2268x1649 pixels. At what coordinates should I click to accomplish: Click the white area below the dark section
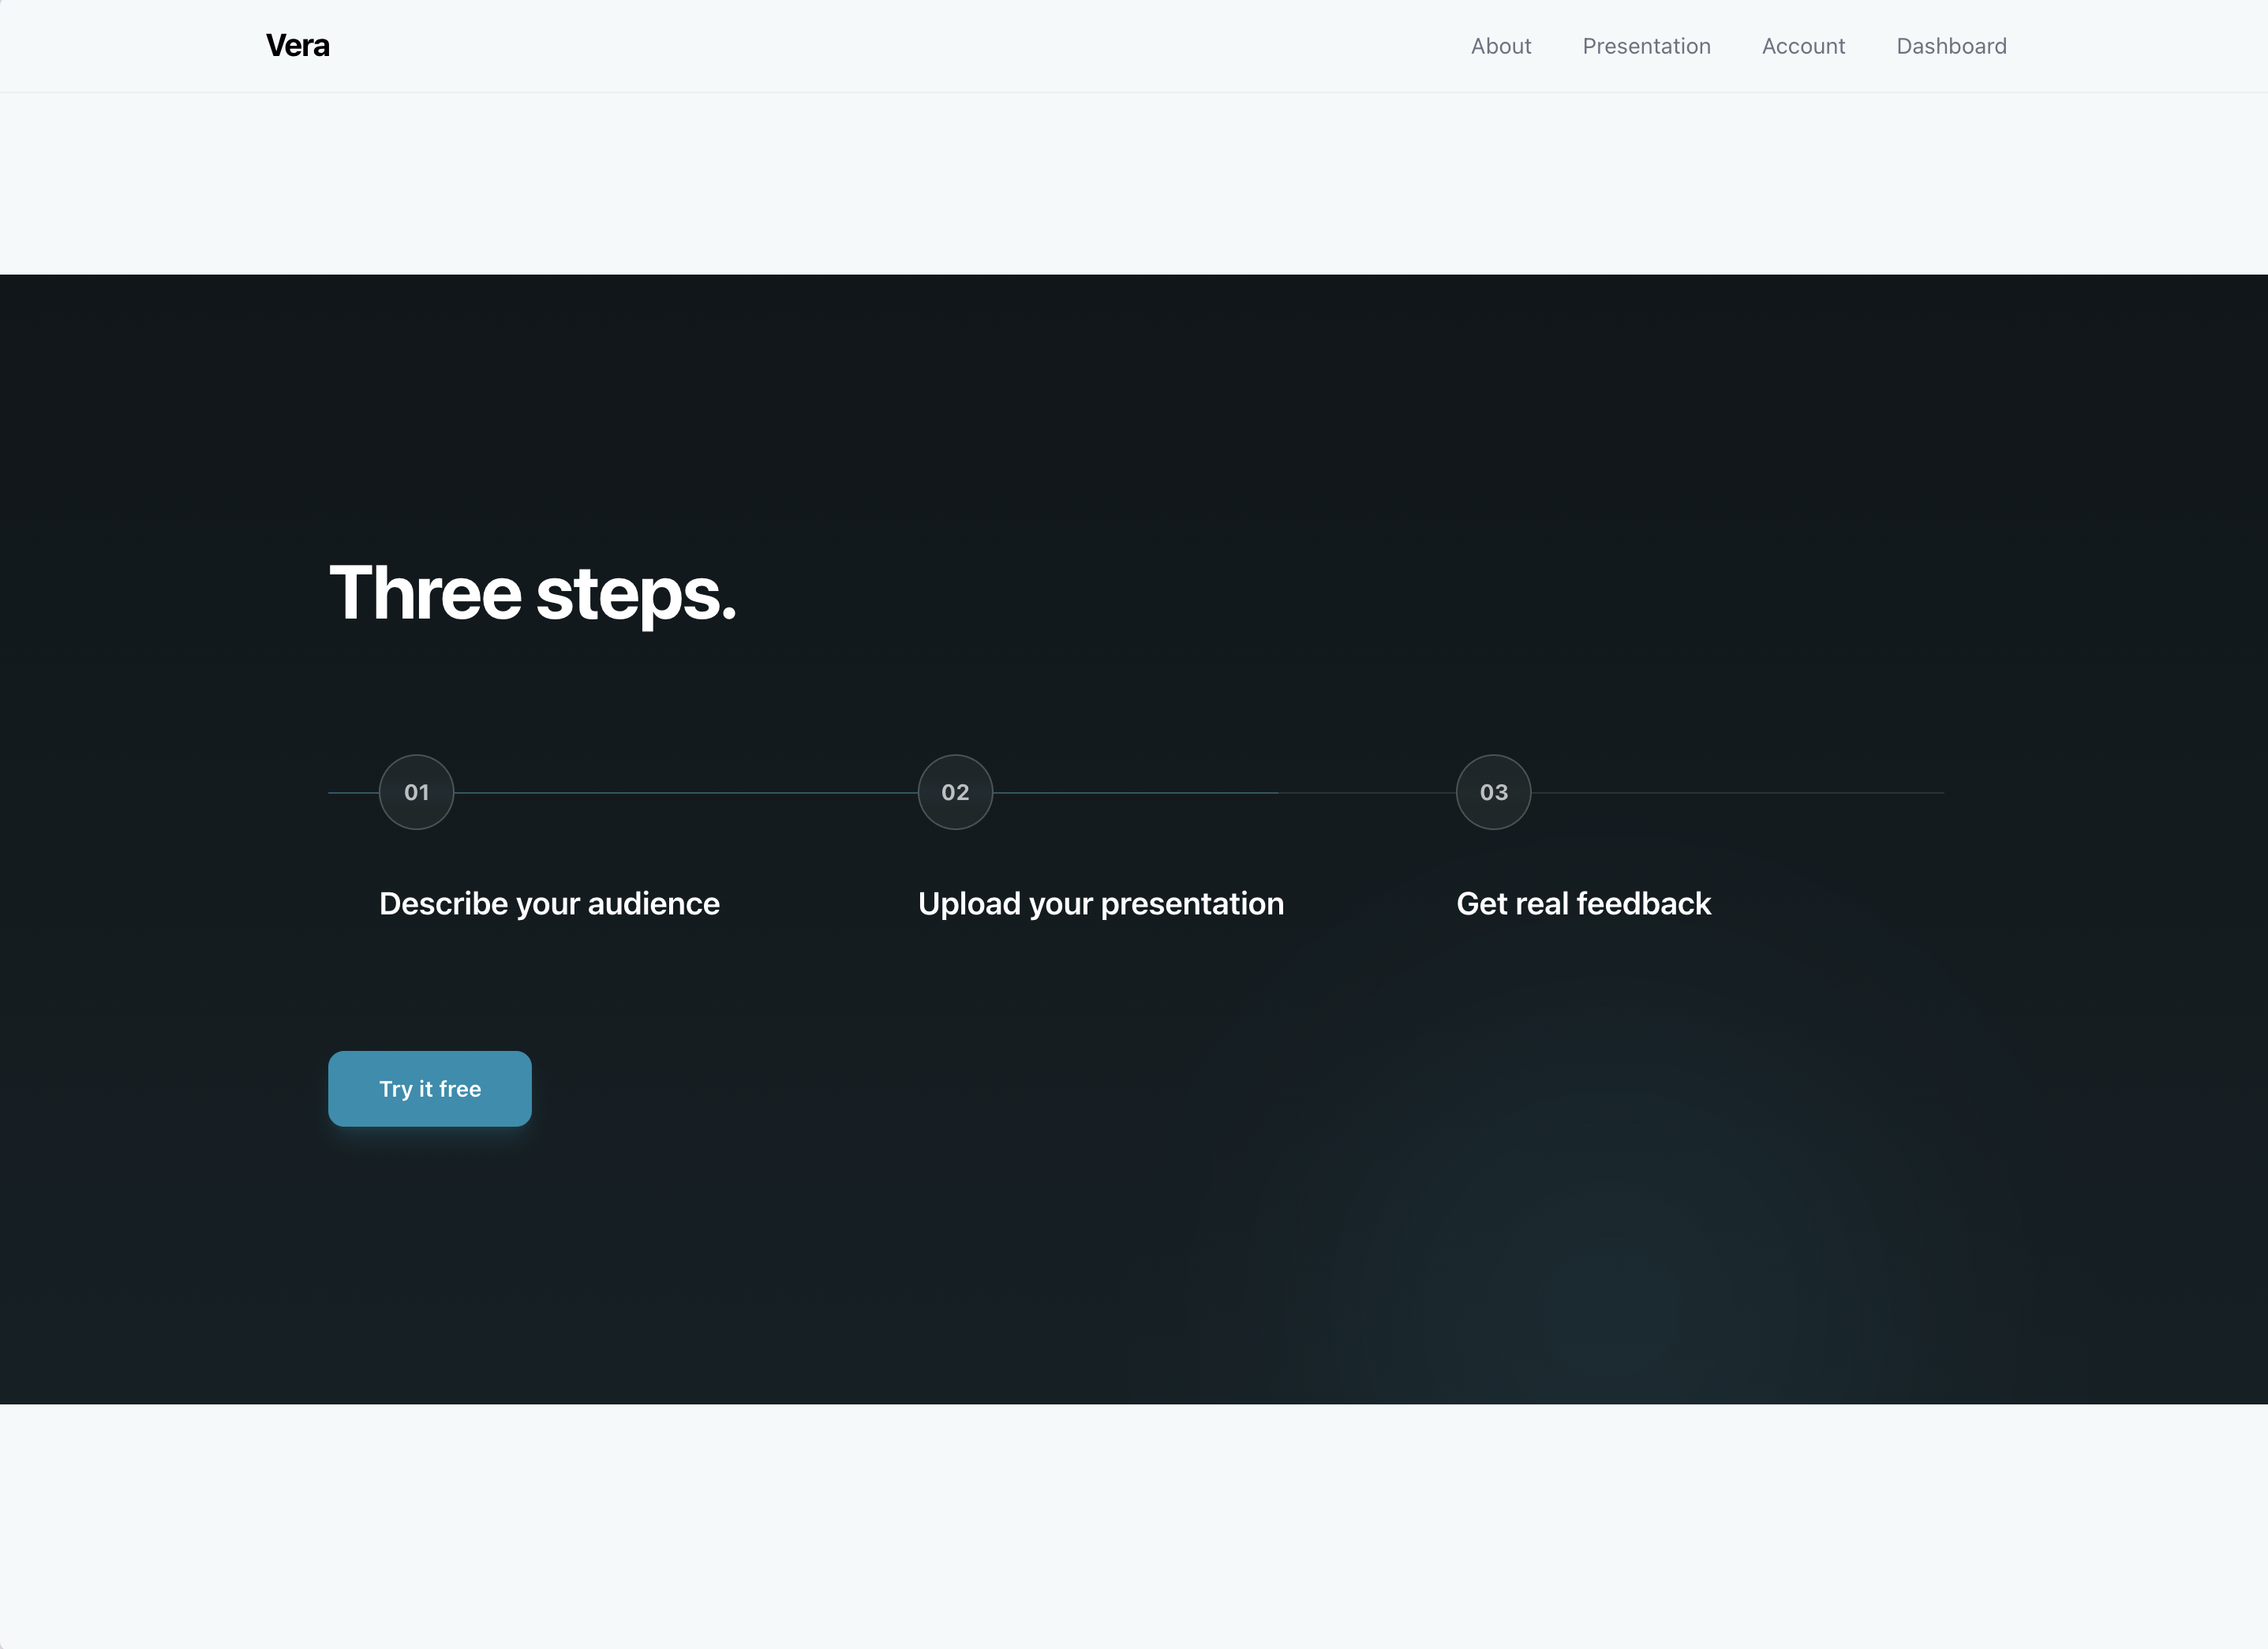point(1134,1525)
